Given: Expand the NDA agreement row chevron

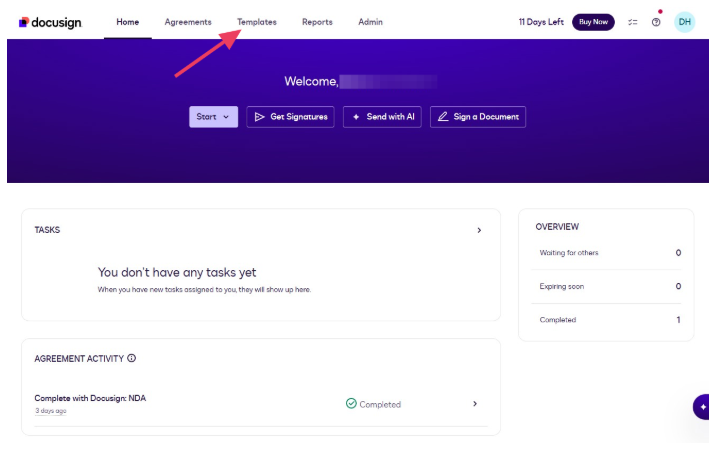Looking at the screenshot, I should 475,404.
